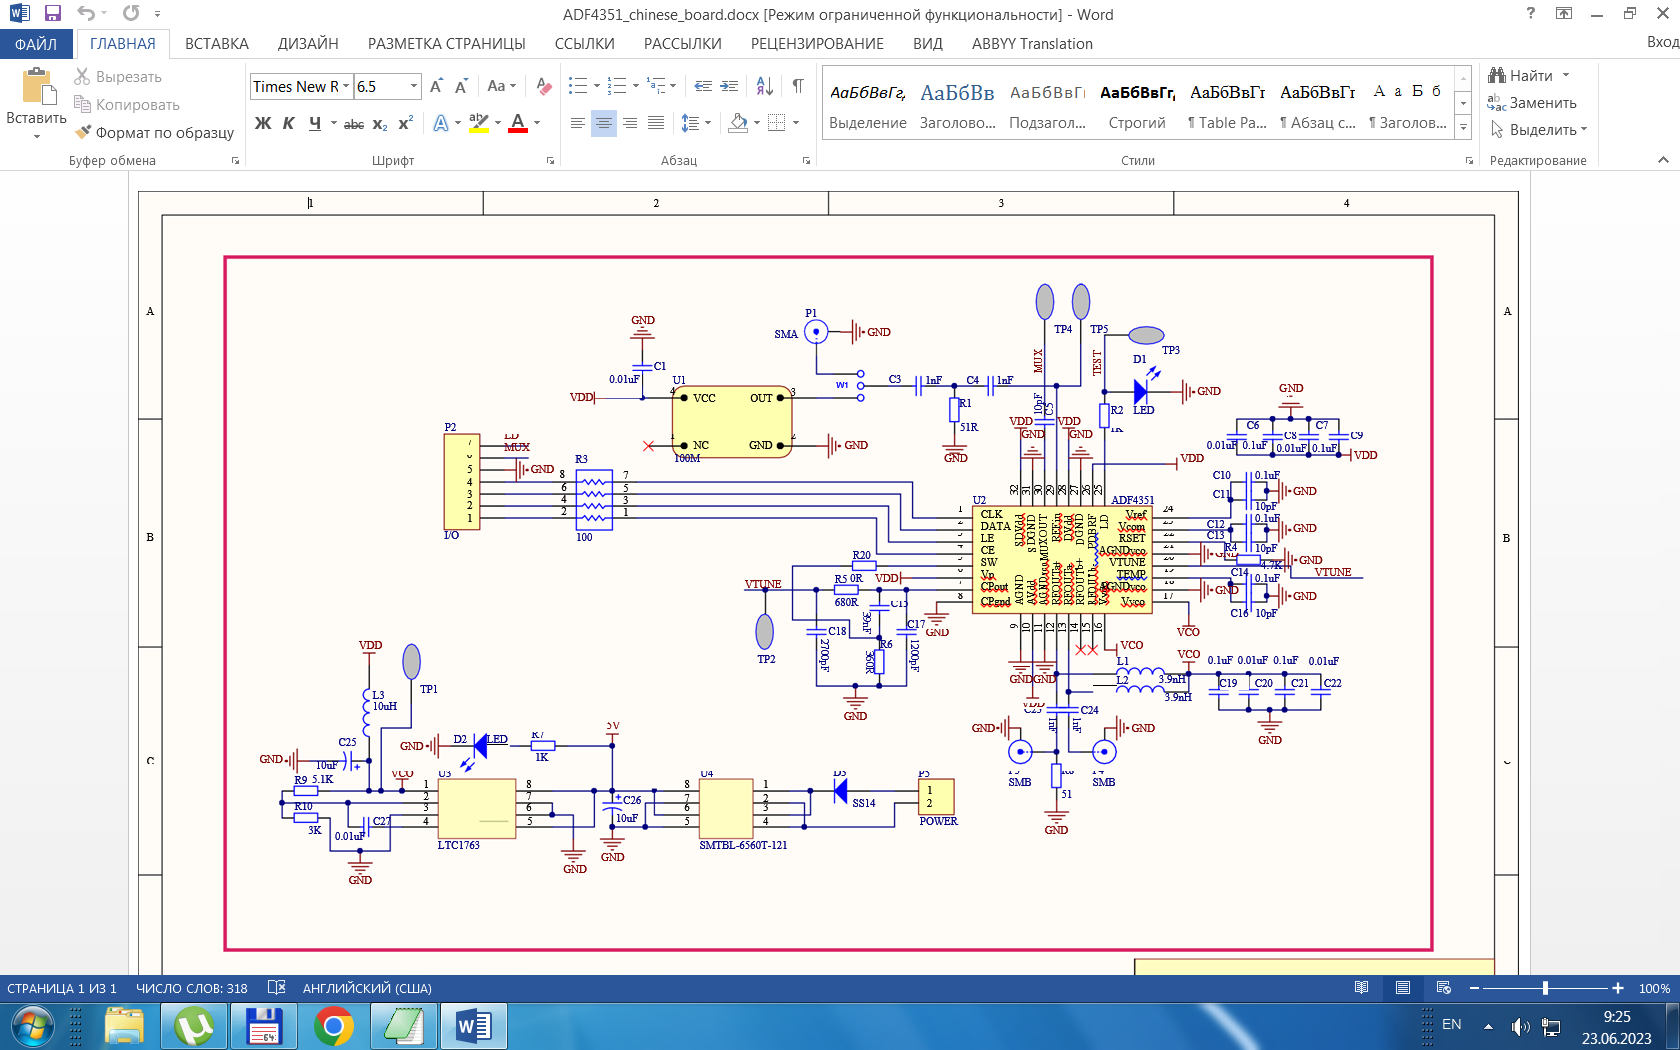Save the document with the floppy icon
The image size is (1680, 1050).
(53, 13)
